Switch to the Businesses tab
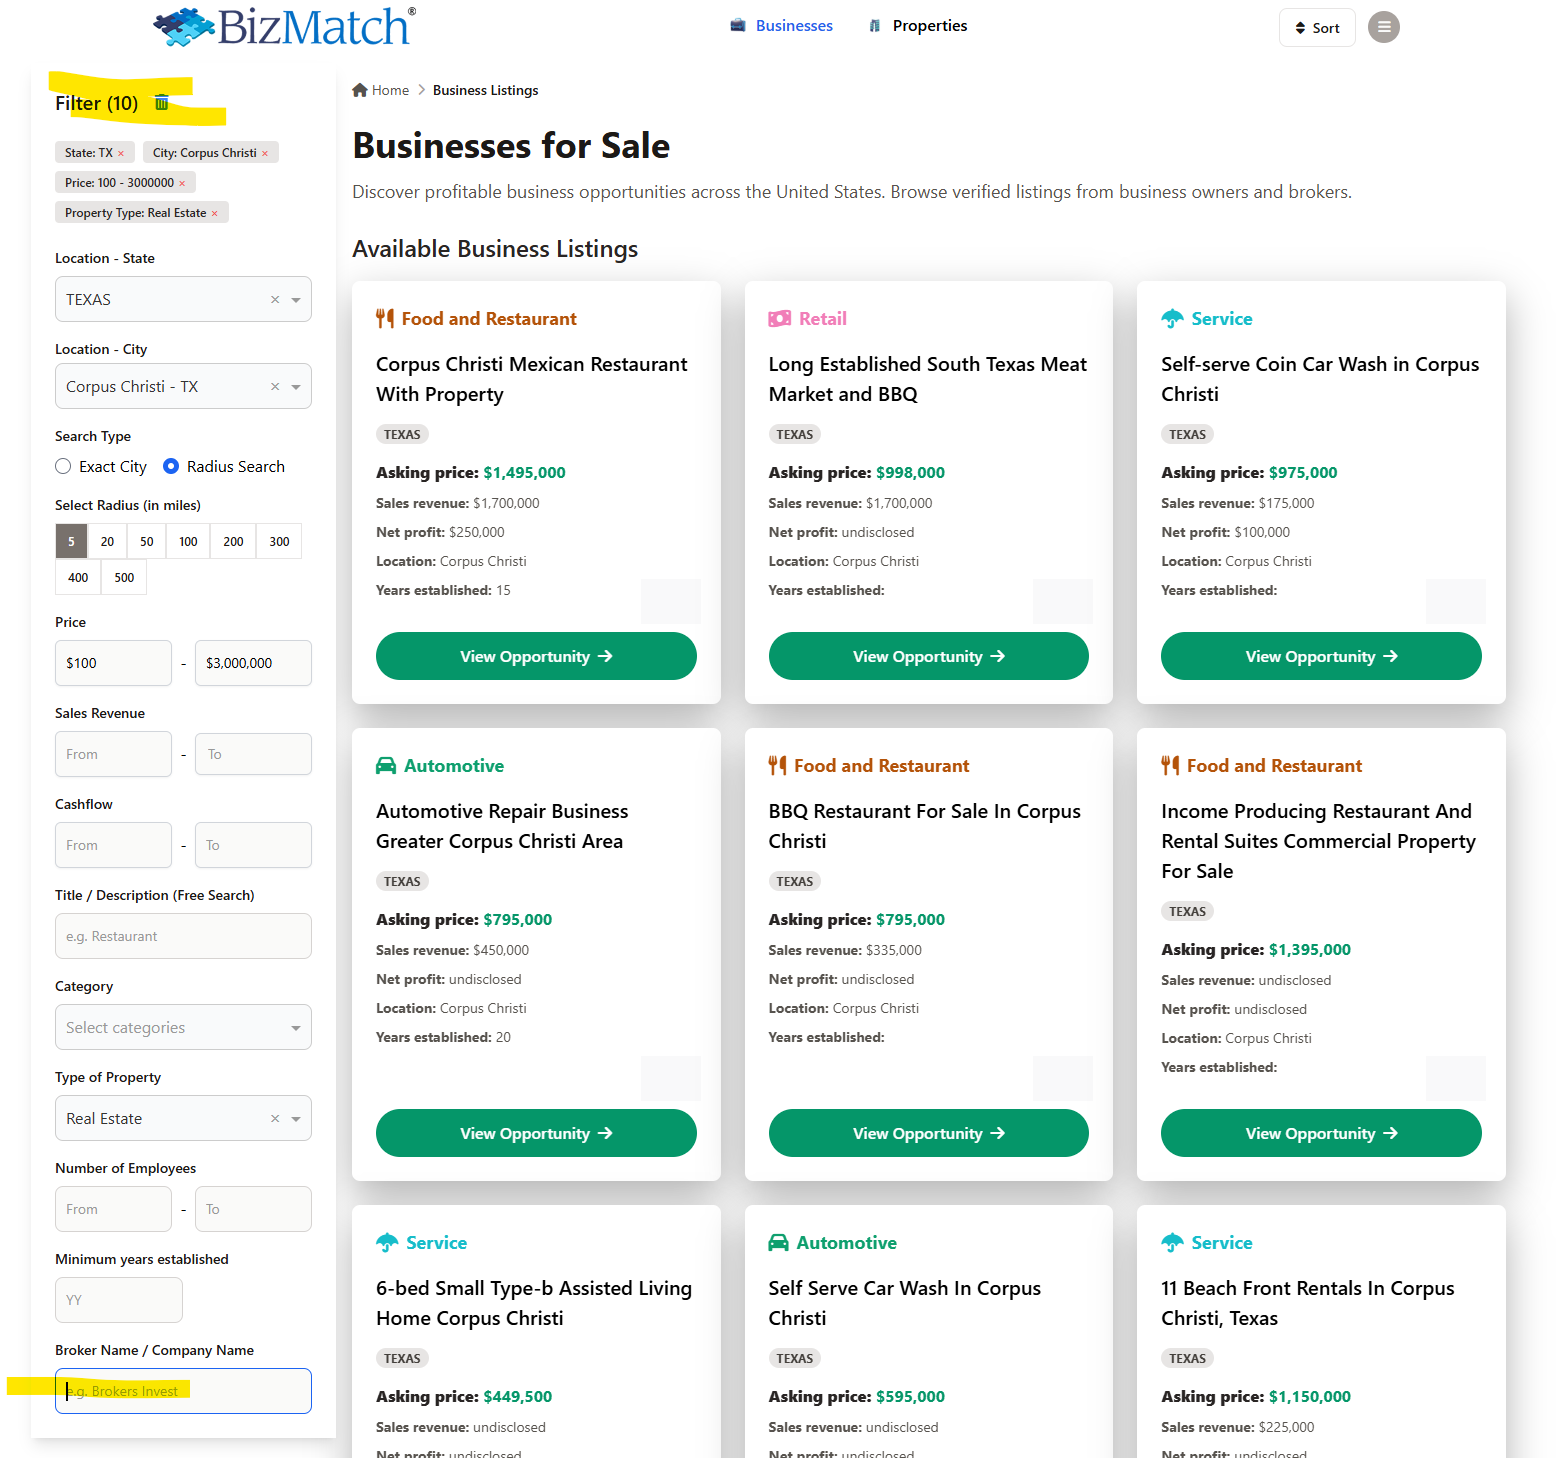The width and height of the screenshot is (1557, 1458). click(782, 26)
